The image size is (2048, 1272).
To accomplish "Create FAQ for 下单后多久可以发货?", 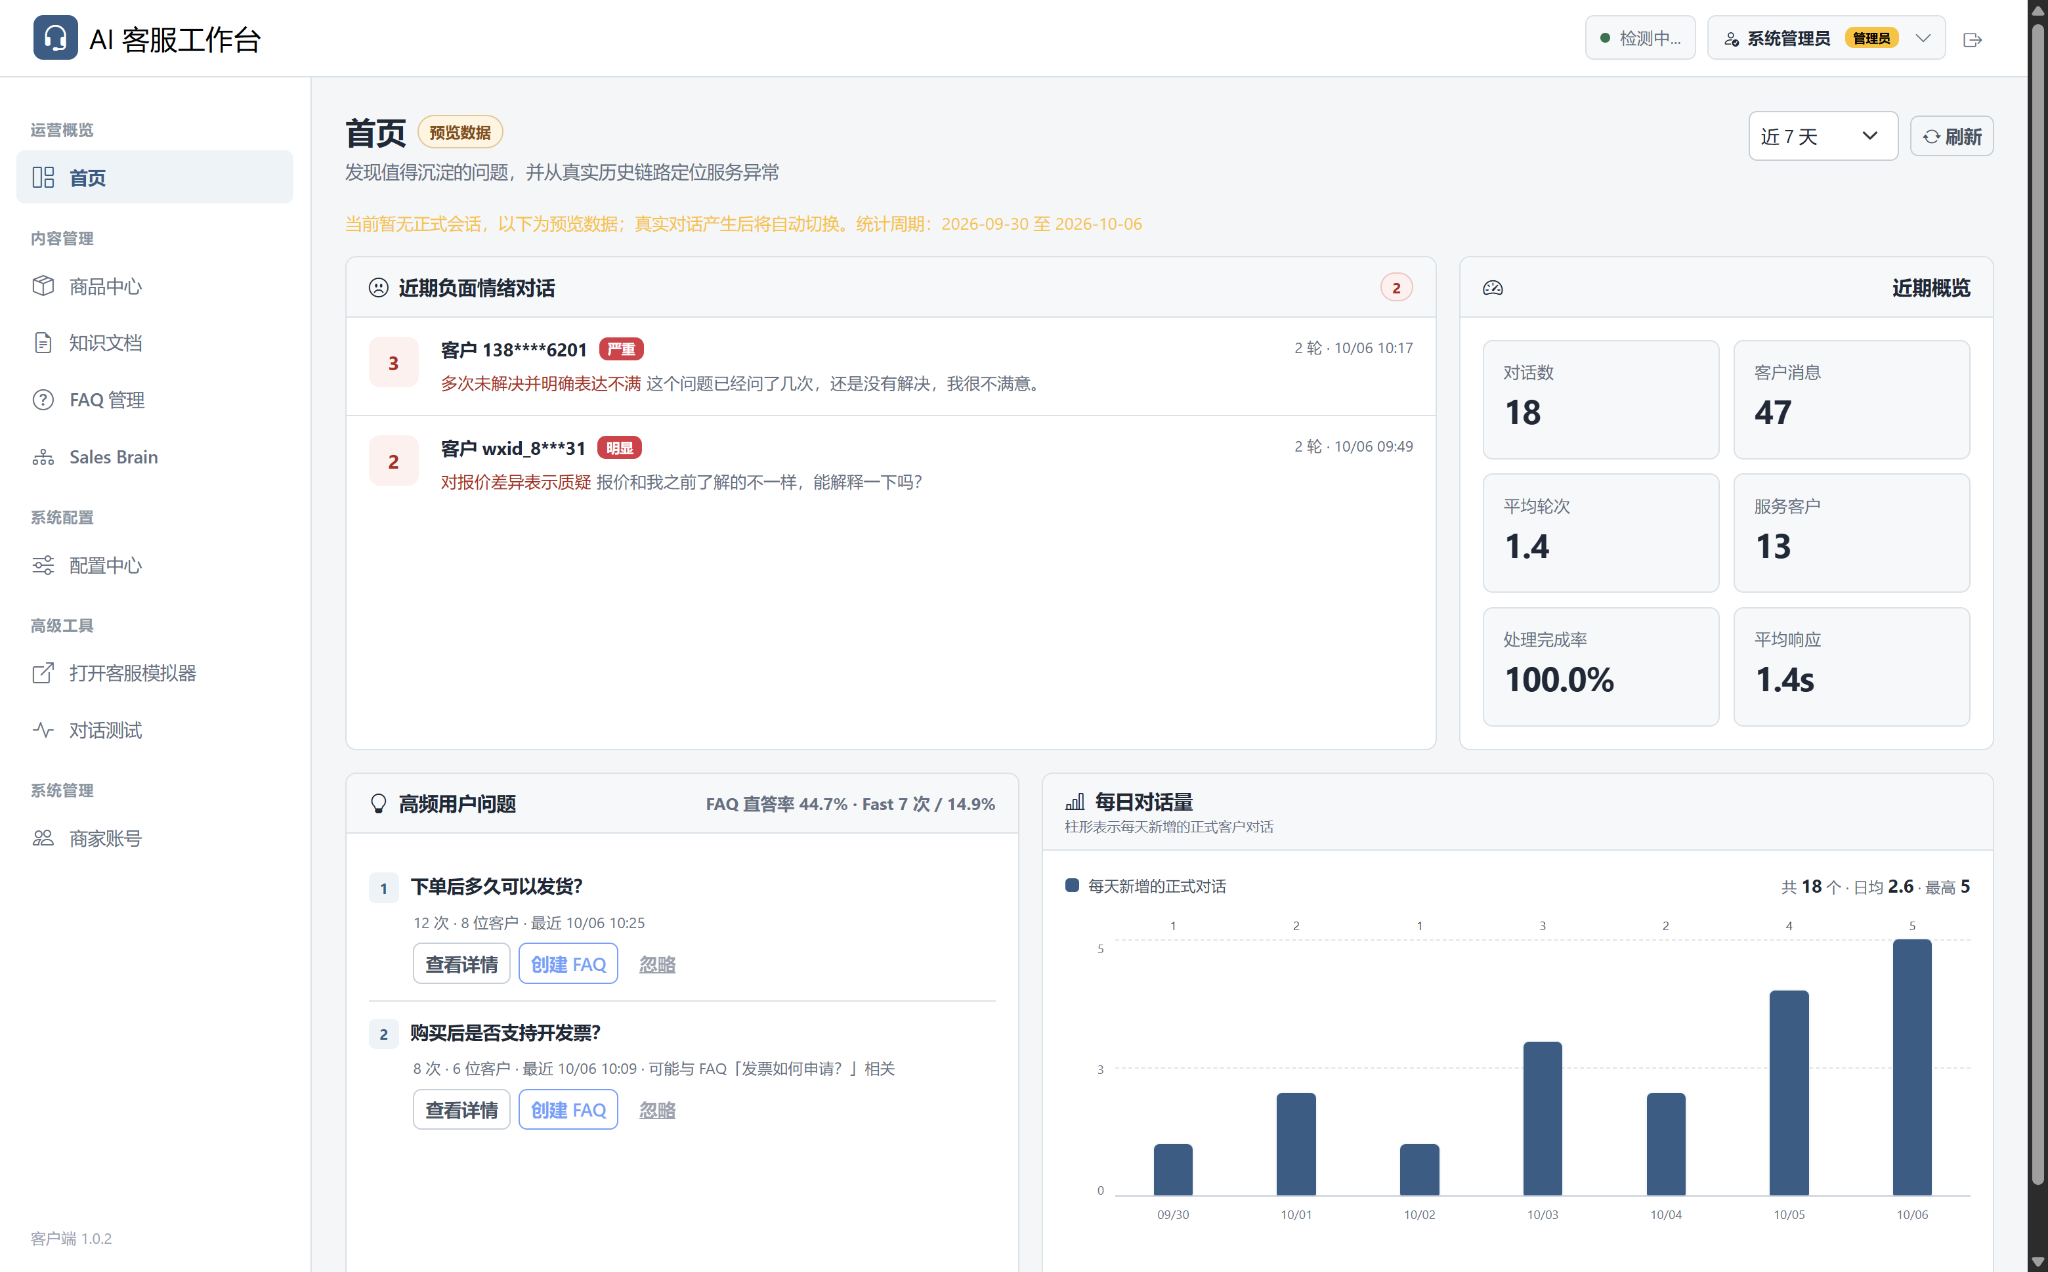I will click(x=568, y=964).
